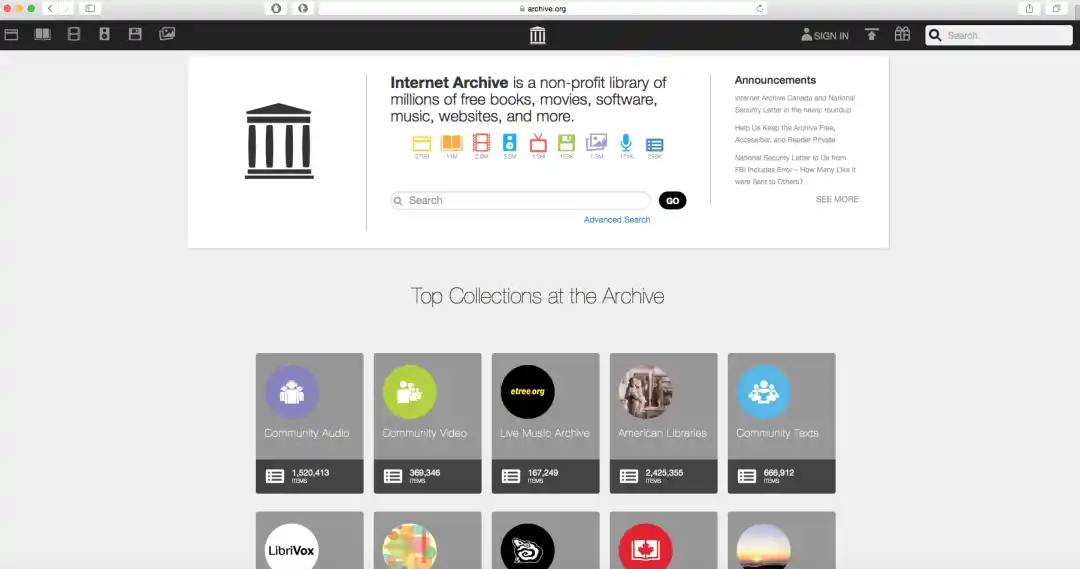Screen dimensions: 1080x569
Task: Open the Software floppy icon in nav bar
Action: pyautogui.click(x=135, y=34)
